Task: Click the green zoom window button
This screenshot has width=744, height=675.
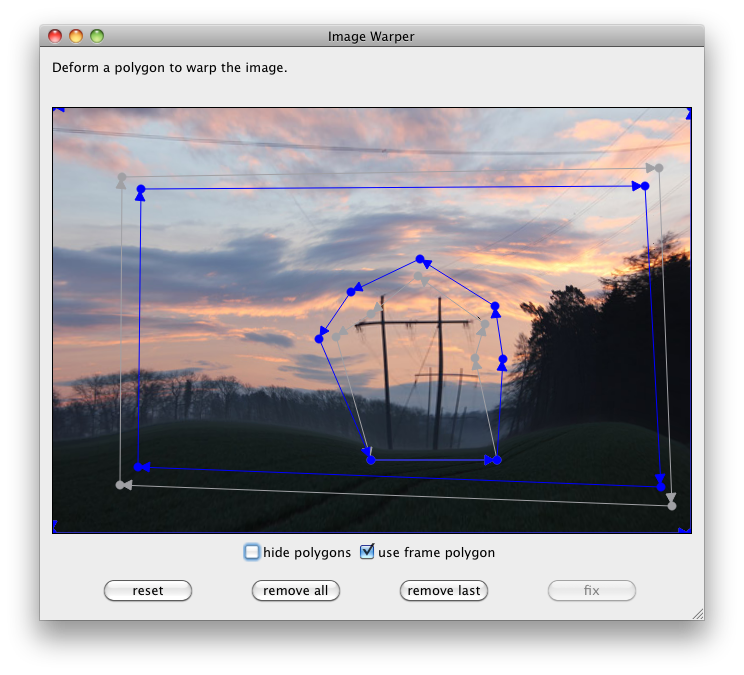Action: [97, 36]
